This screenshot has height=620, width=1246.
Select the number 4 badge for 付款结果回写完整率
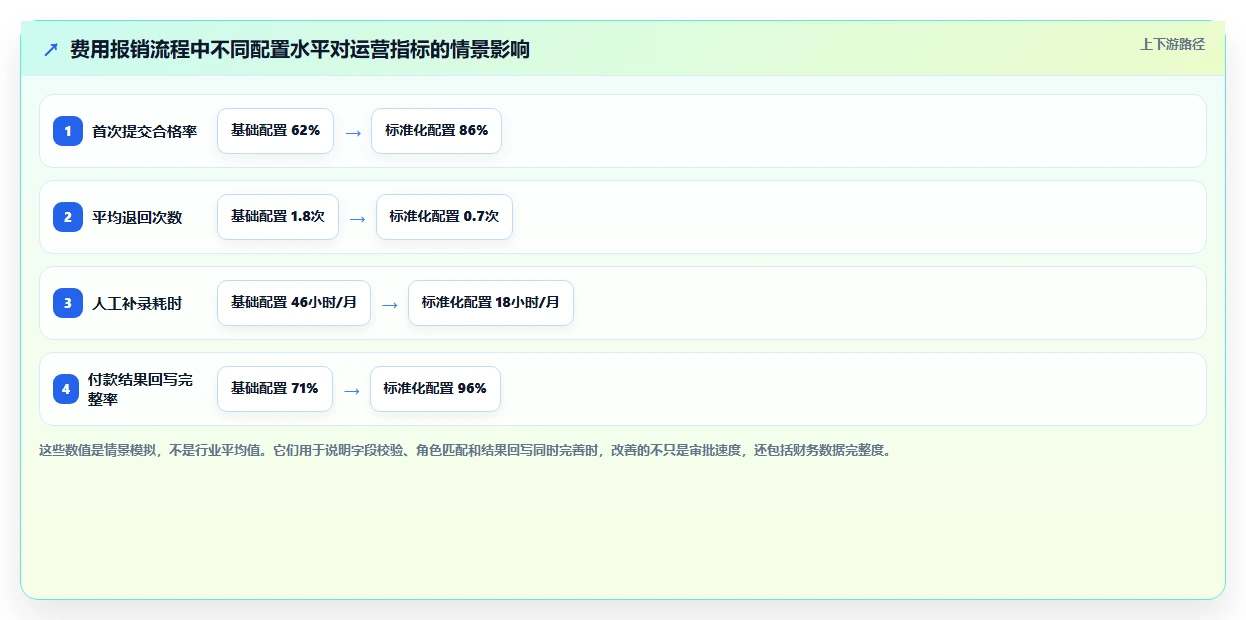(x=67, y=389)
